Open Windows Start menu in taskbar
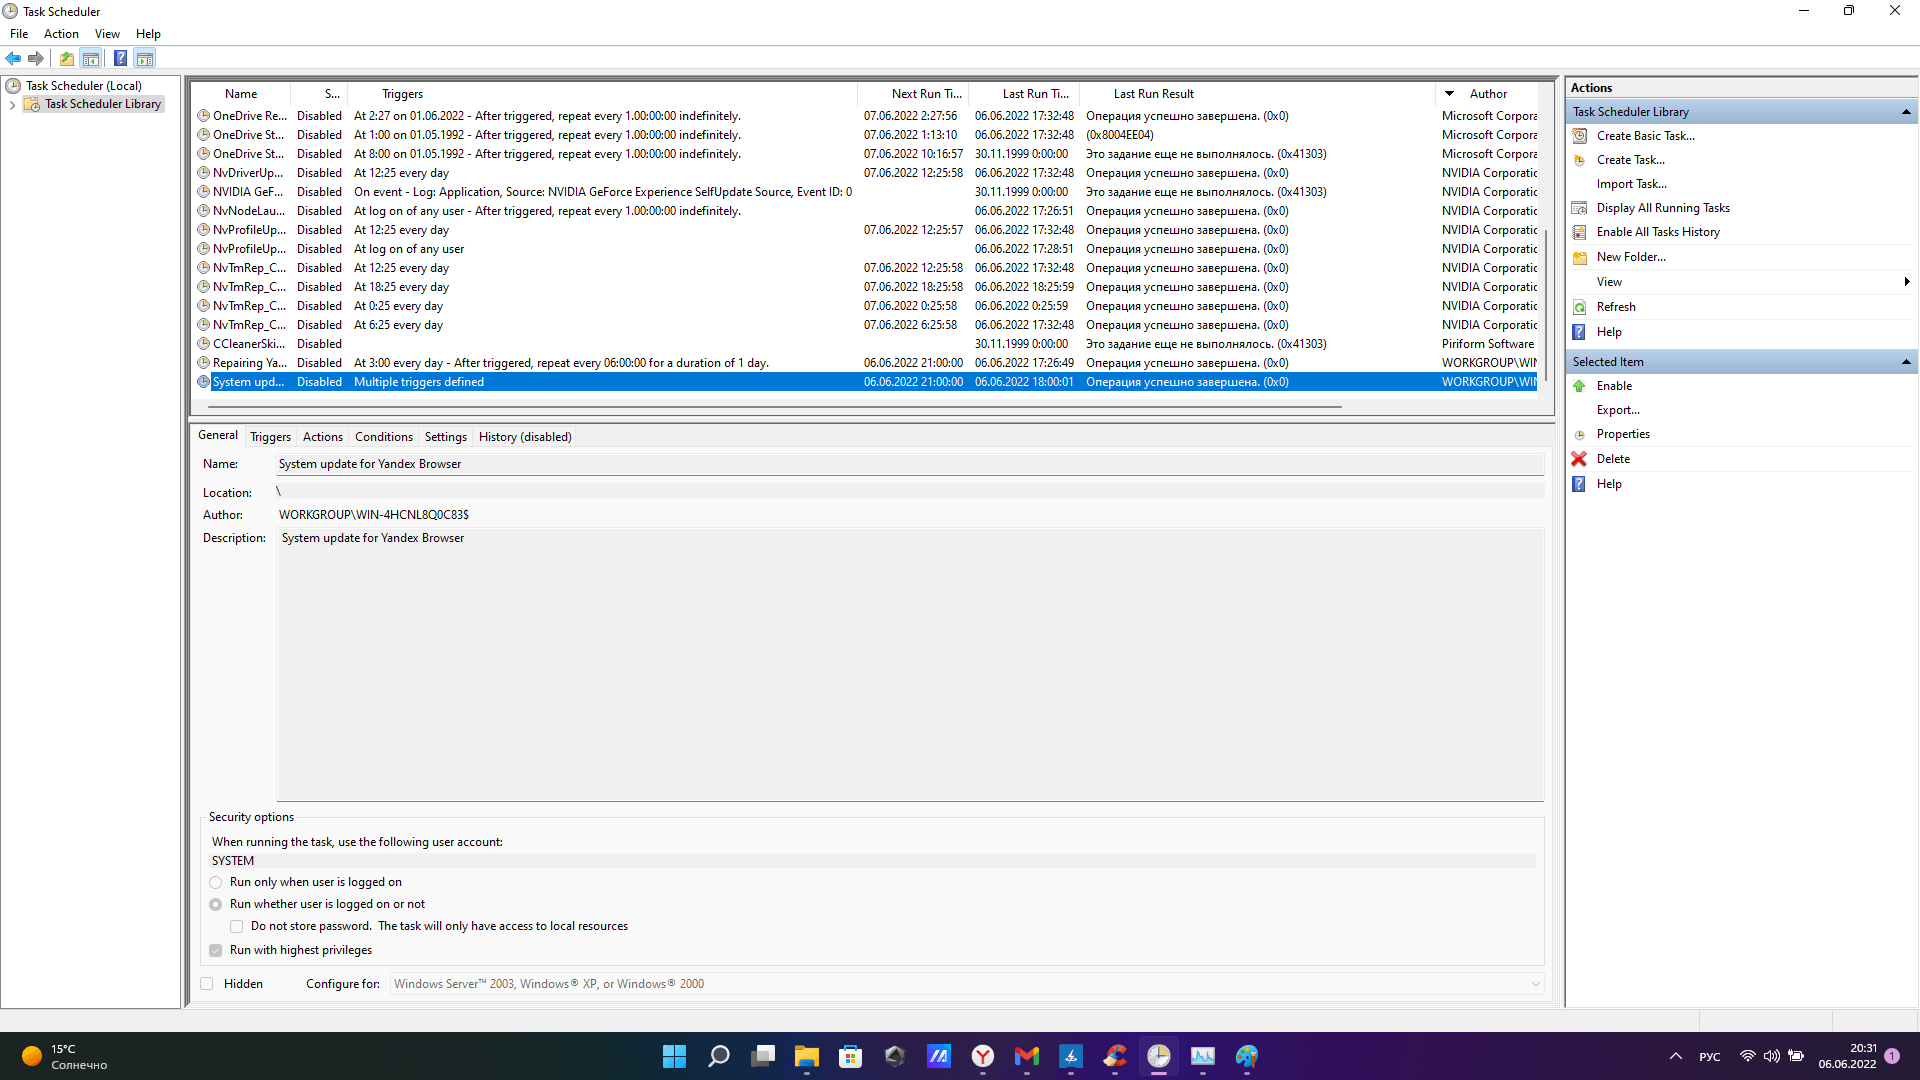This screenshot has width=1920, height=1080. point(675,1056)
